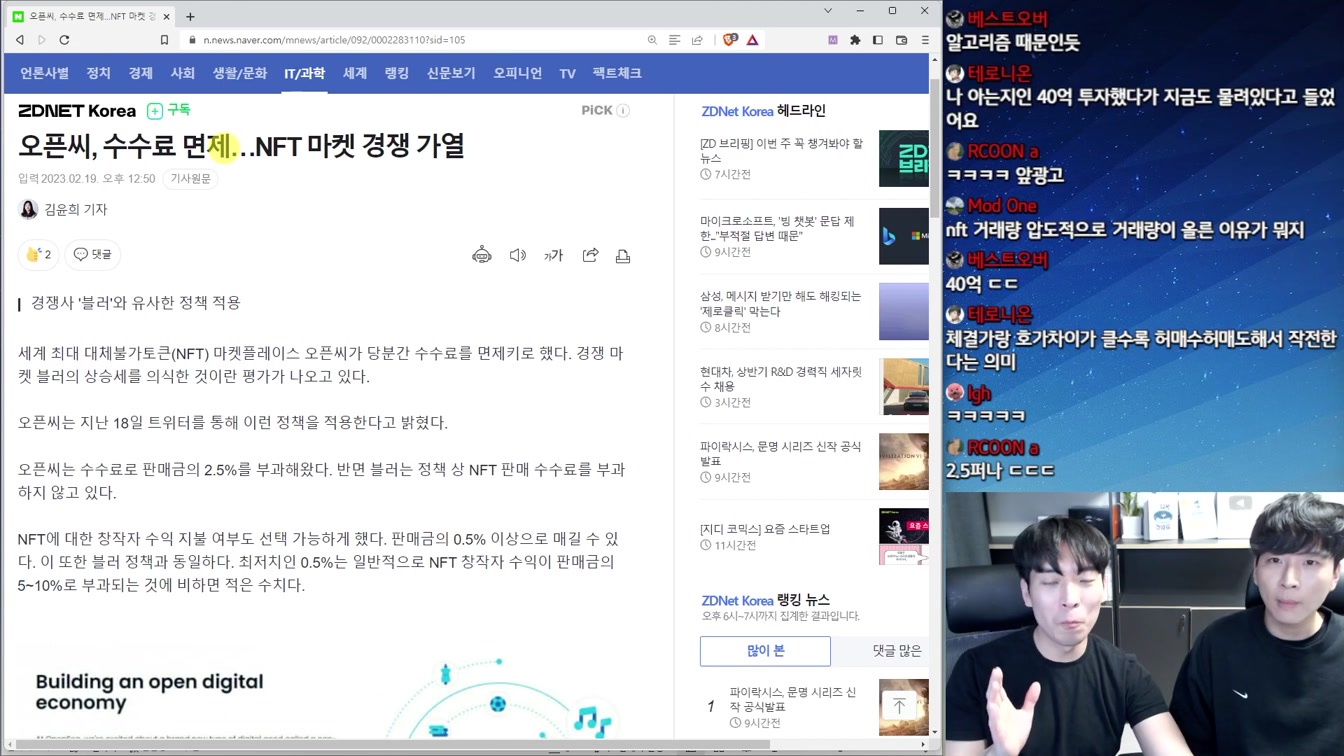
Task: Open the [ZD 브리핑] 이번 주 headline
Action: coord(781,151)
